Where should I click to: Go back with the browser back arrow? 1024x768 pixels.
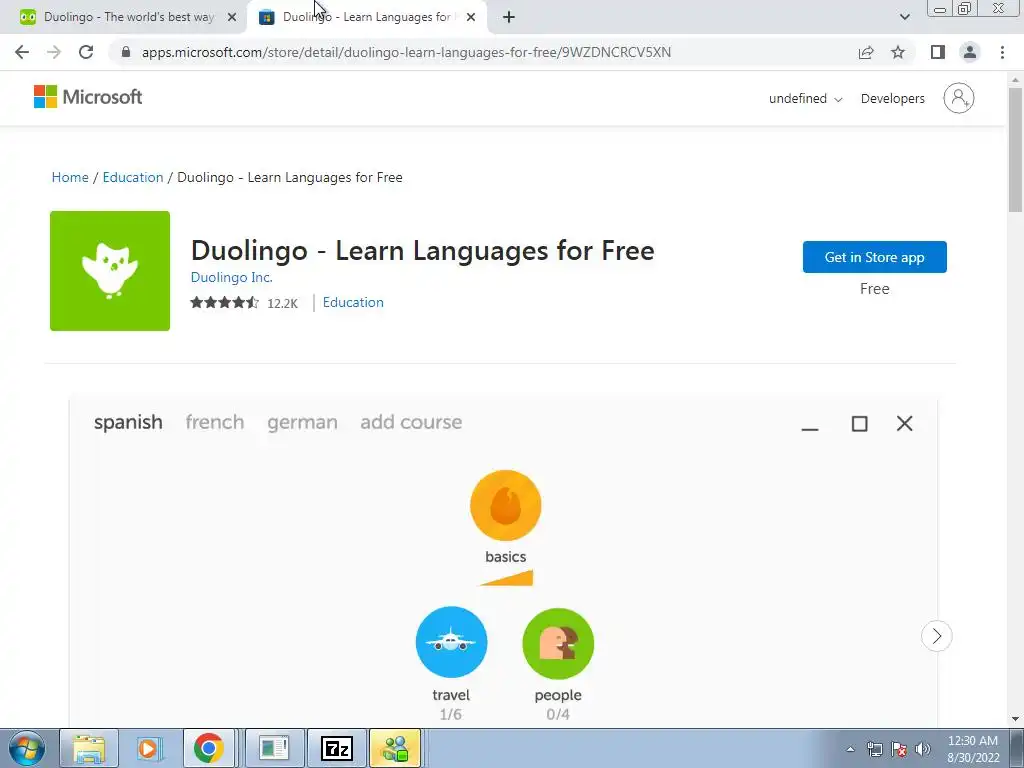tap(22, 52)
